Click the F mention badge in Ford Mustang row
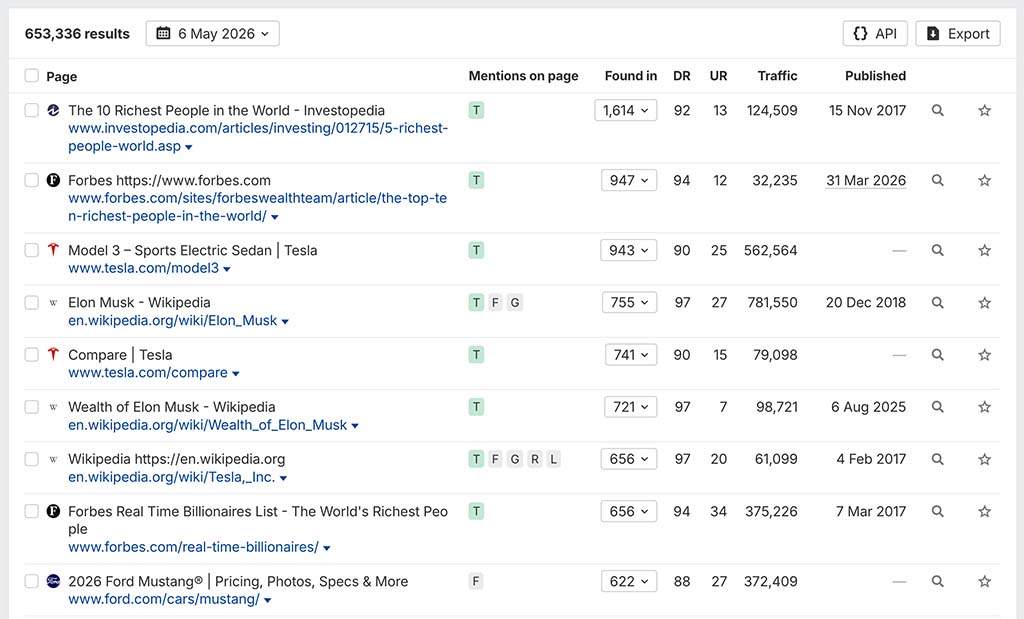The width and height of the screenshot is (1024, 619). pos(476,581)
